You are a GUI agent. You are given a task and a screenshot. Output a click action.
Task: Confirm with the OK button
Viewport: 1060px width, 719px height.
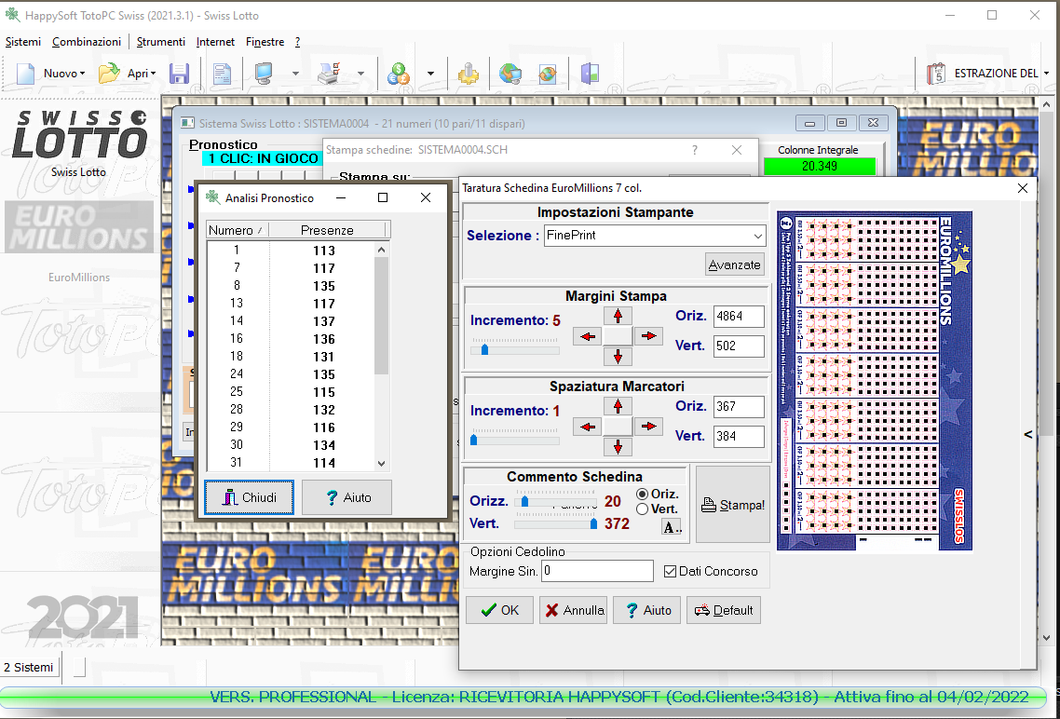point(500,610)
